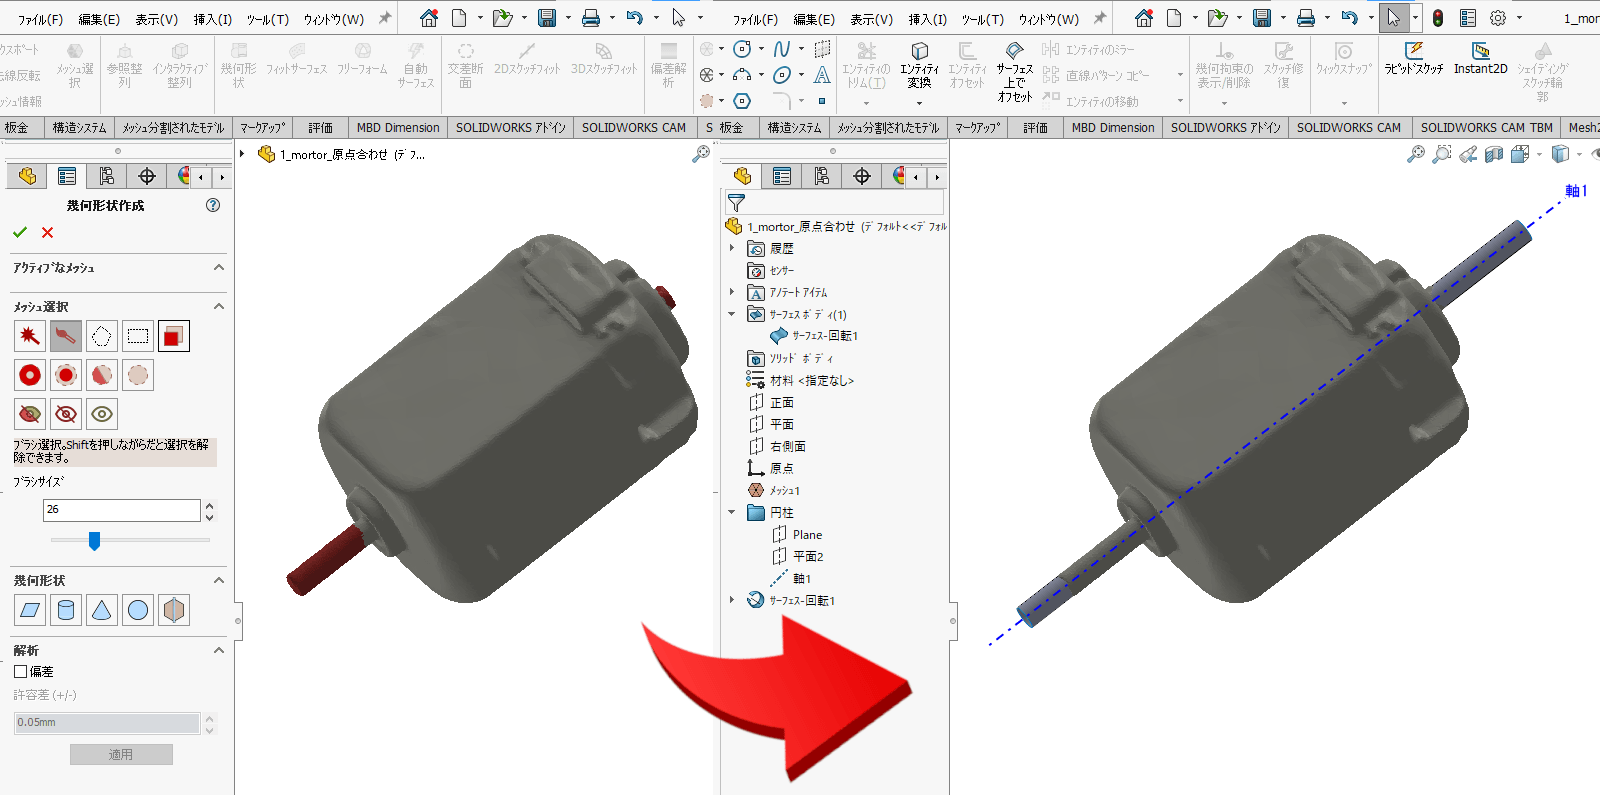Create a cylinder geometry from mesh
The image size is (1600, 795).
pyautogui.click(x=66, y=610)
